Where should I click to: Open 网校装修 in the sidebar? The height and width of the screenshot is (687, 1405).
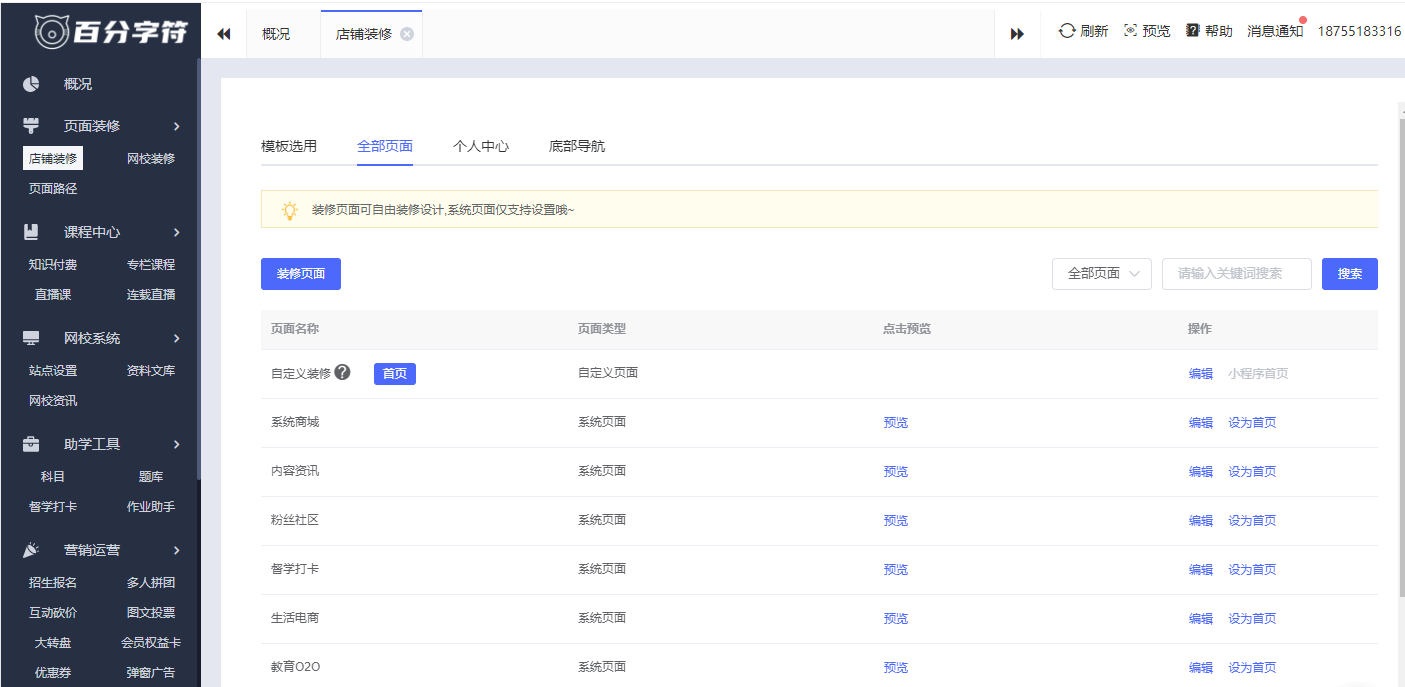click(x=151, y=158)
